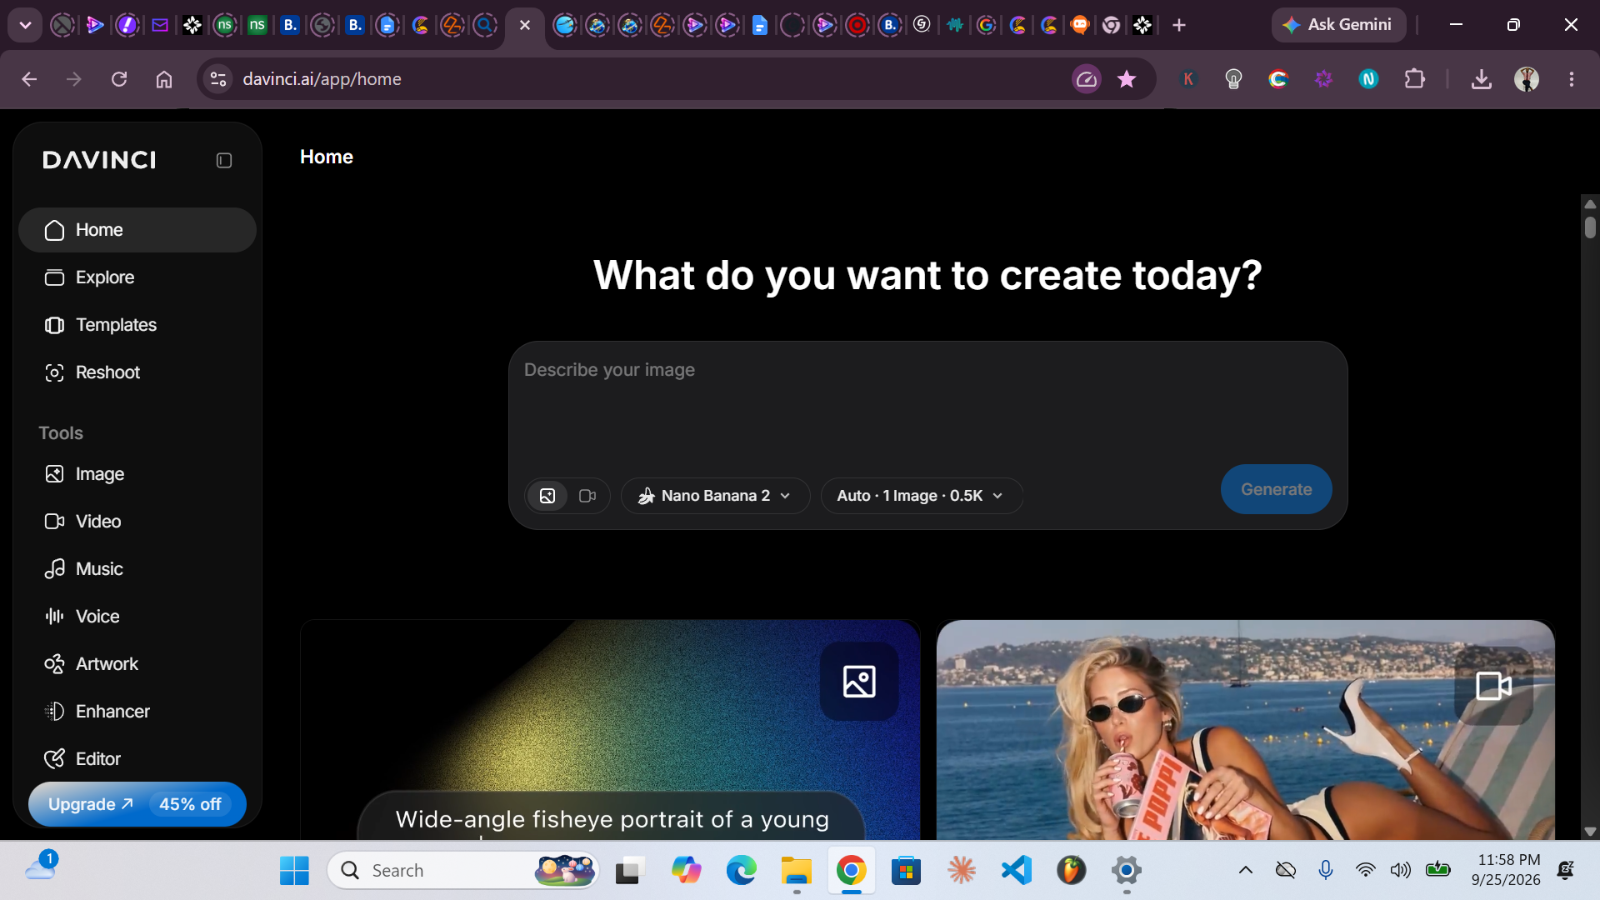Bookmark this page with the star
This screenshot has width=1600, height=900.
tap(1127, 79)
